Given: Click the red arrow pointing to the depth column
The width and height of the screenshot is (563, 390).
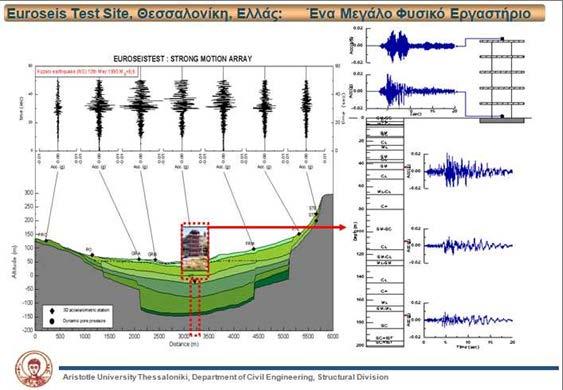Looking at the screenshot, I should 276,227.
